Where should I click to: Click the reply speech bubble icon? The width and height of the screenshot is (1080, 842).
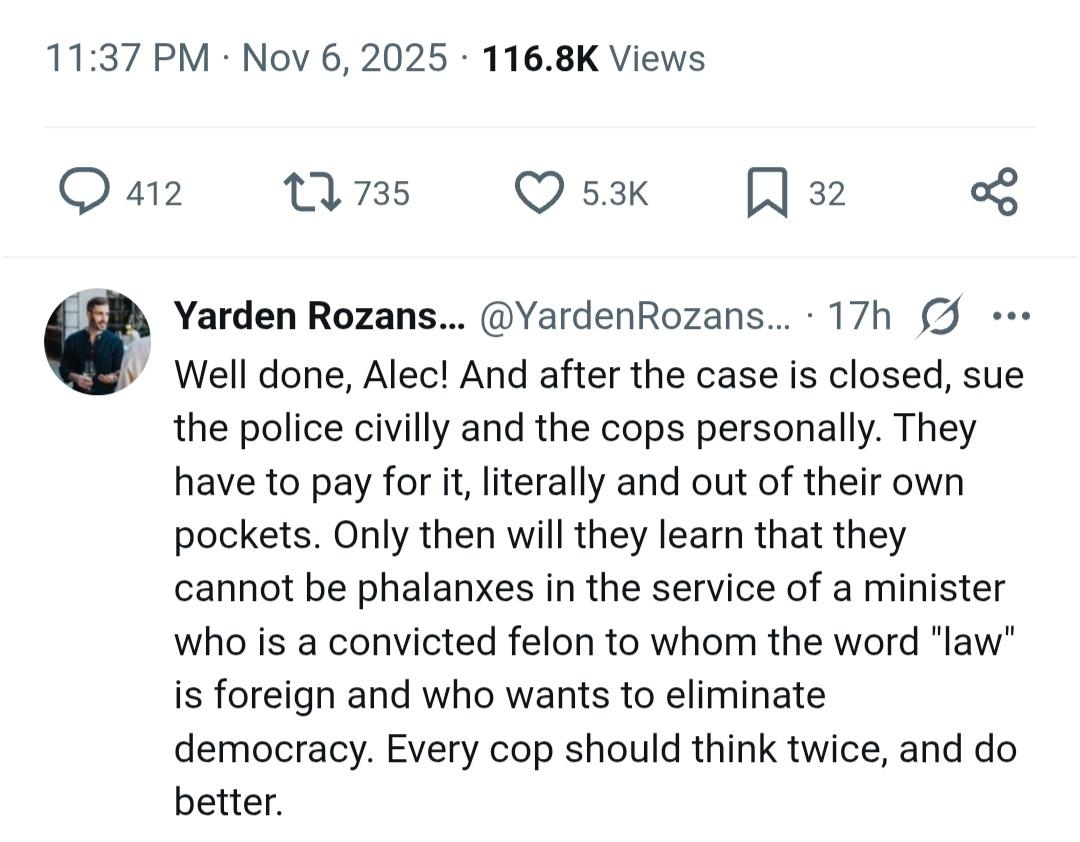(x=85, y=191)
